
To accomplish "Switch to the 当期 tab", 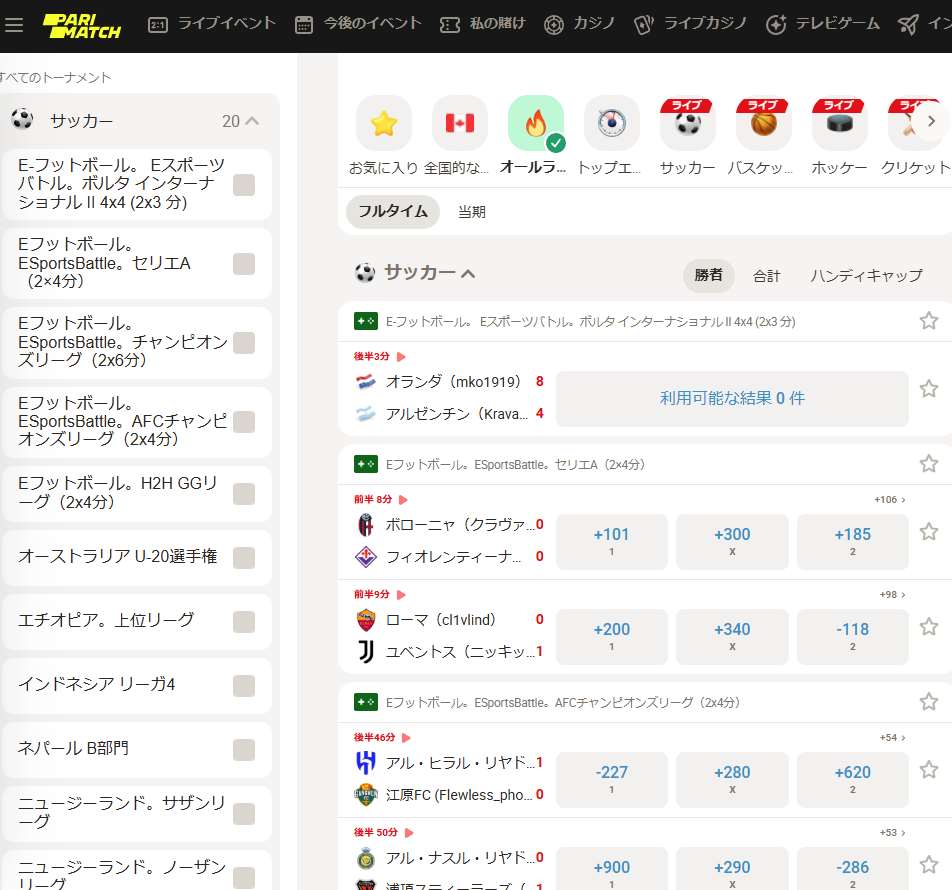I will pyautogui.click(x=471, y=212).
